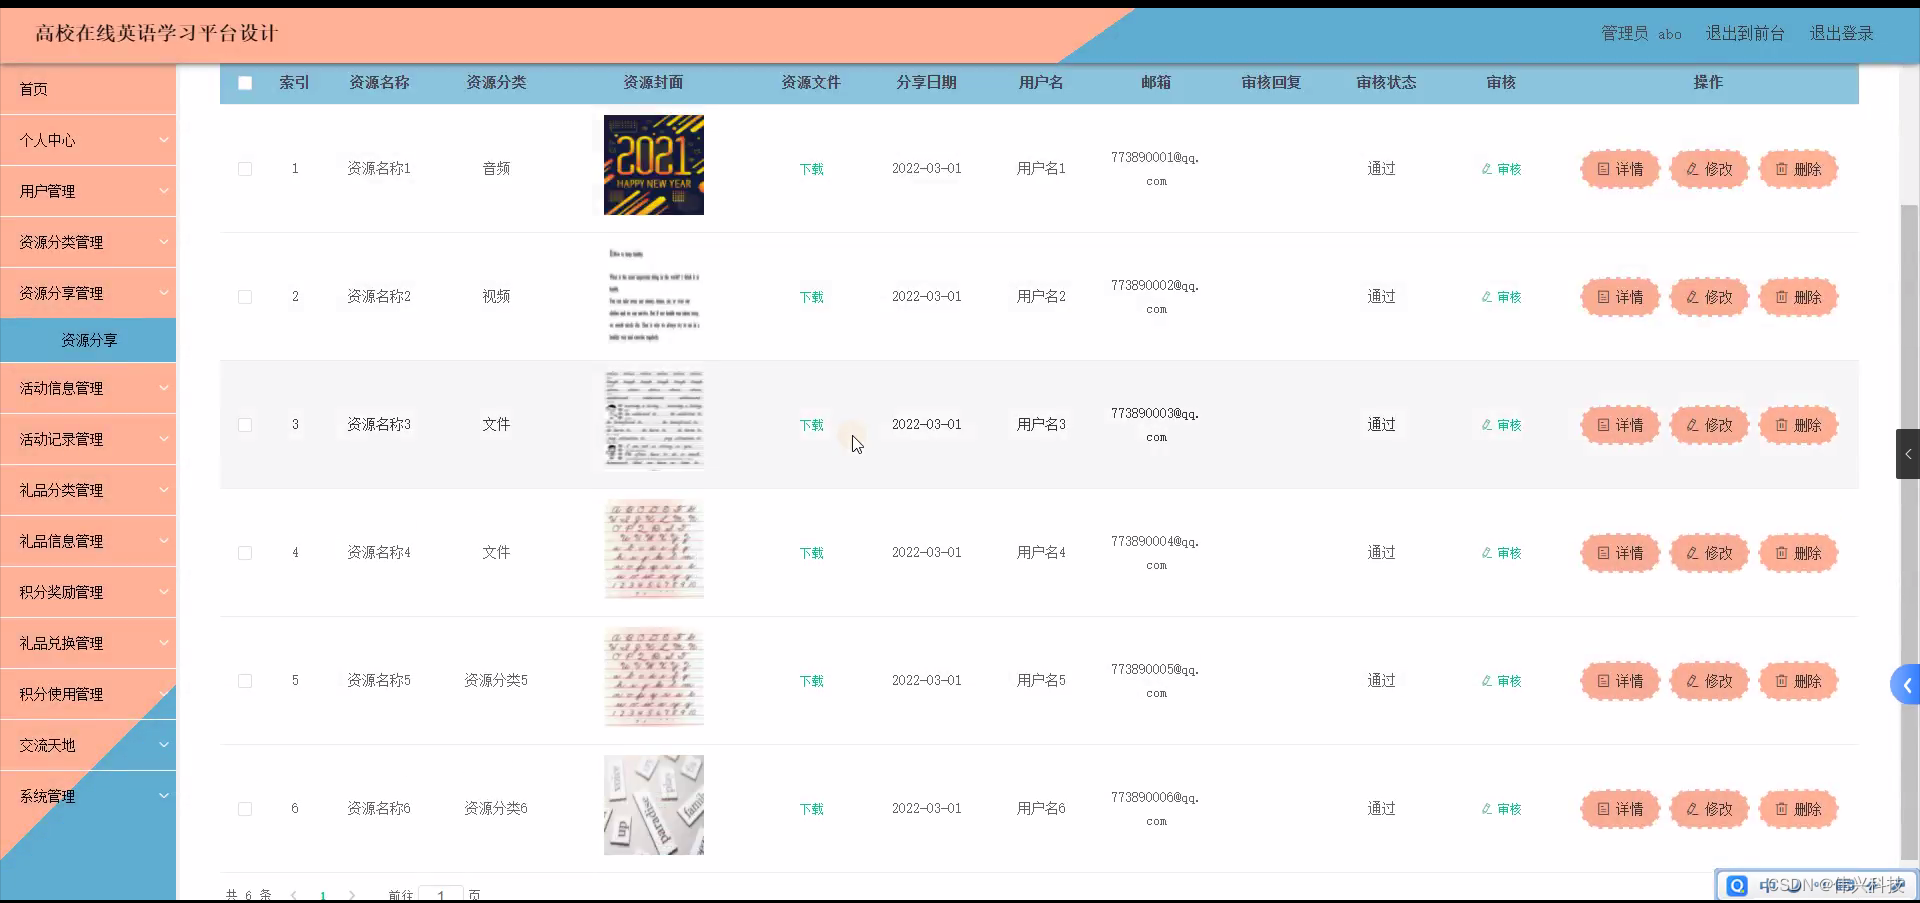Open the 详情 detail view for 资源名称1

coord(1620,169)
